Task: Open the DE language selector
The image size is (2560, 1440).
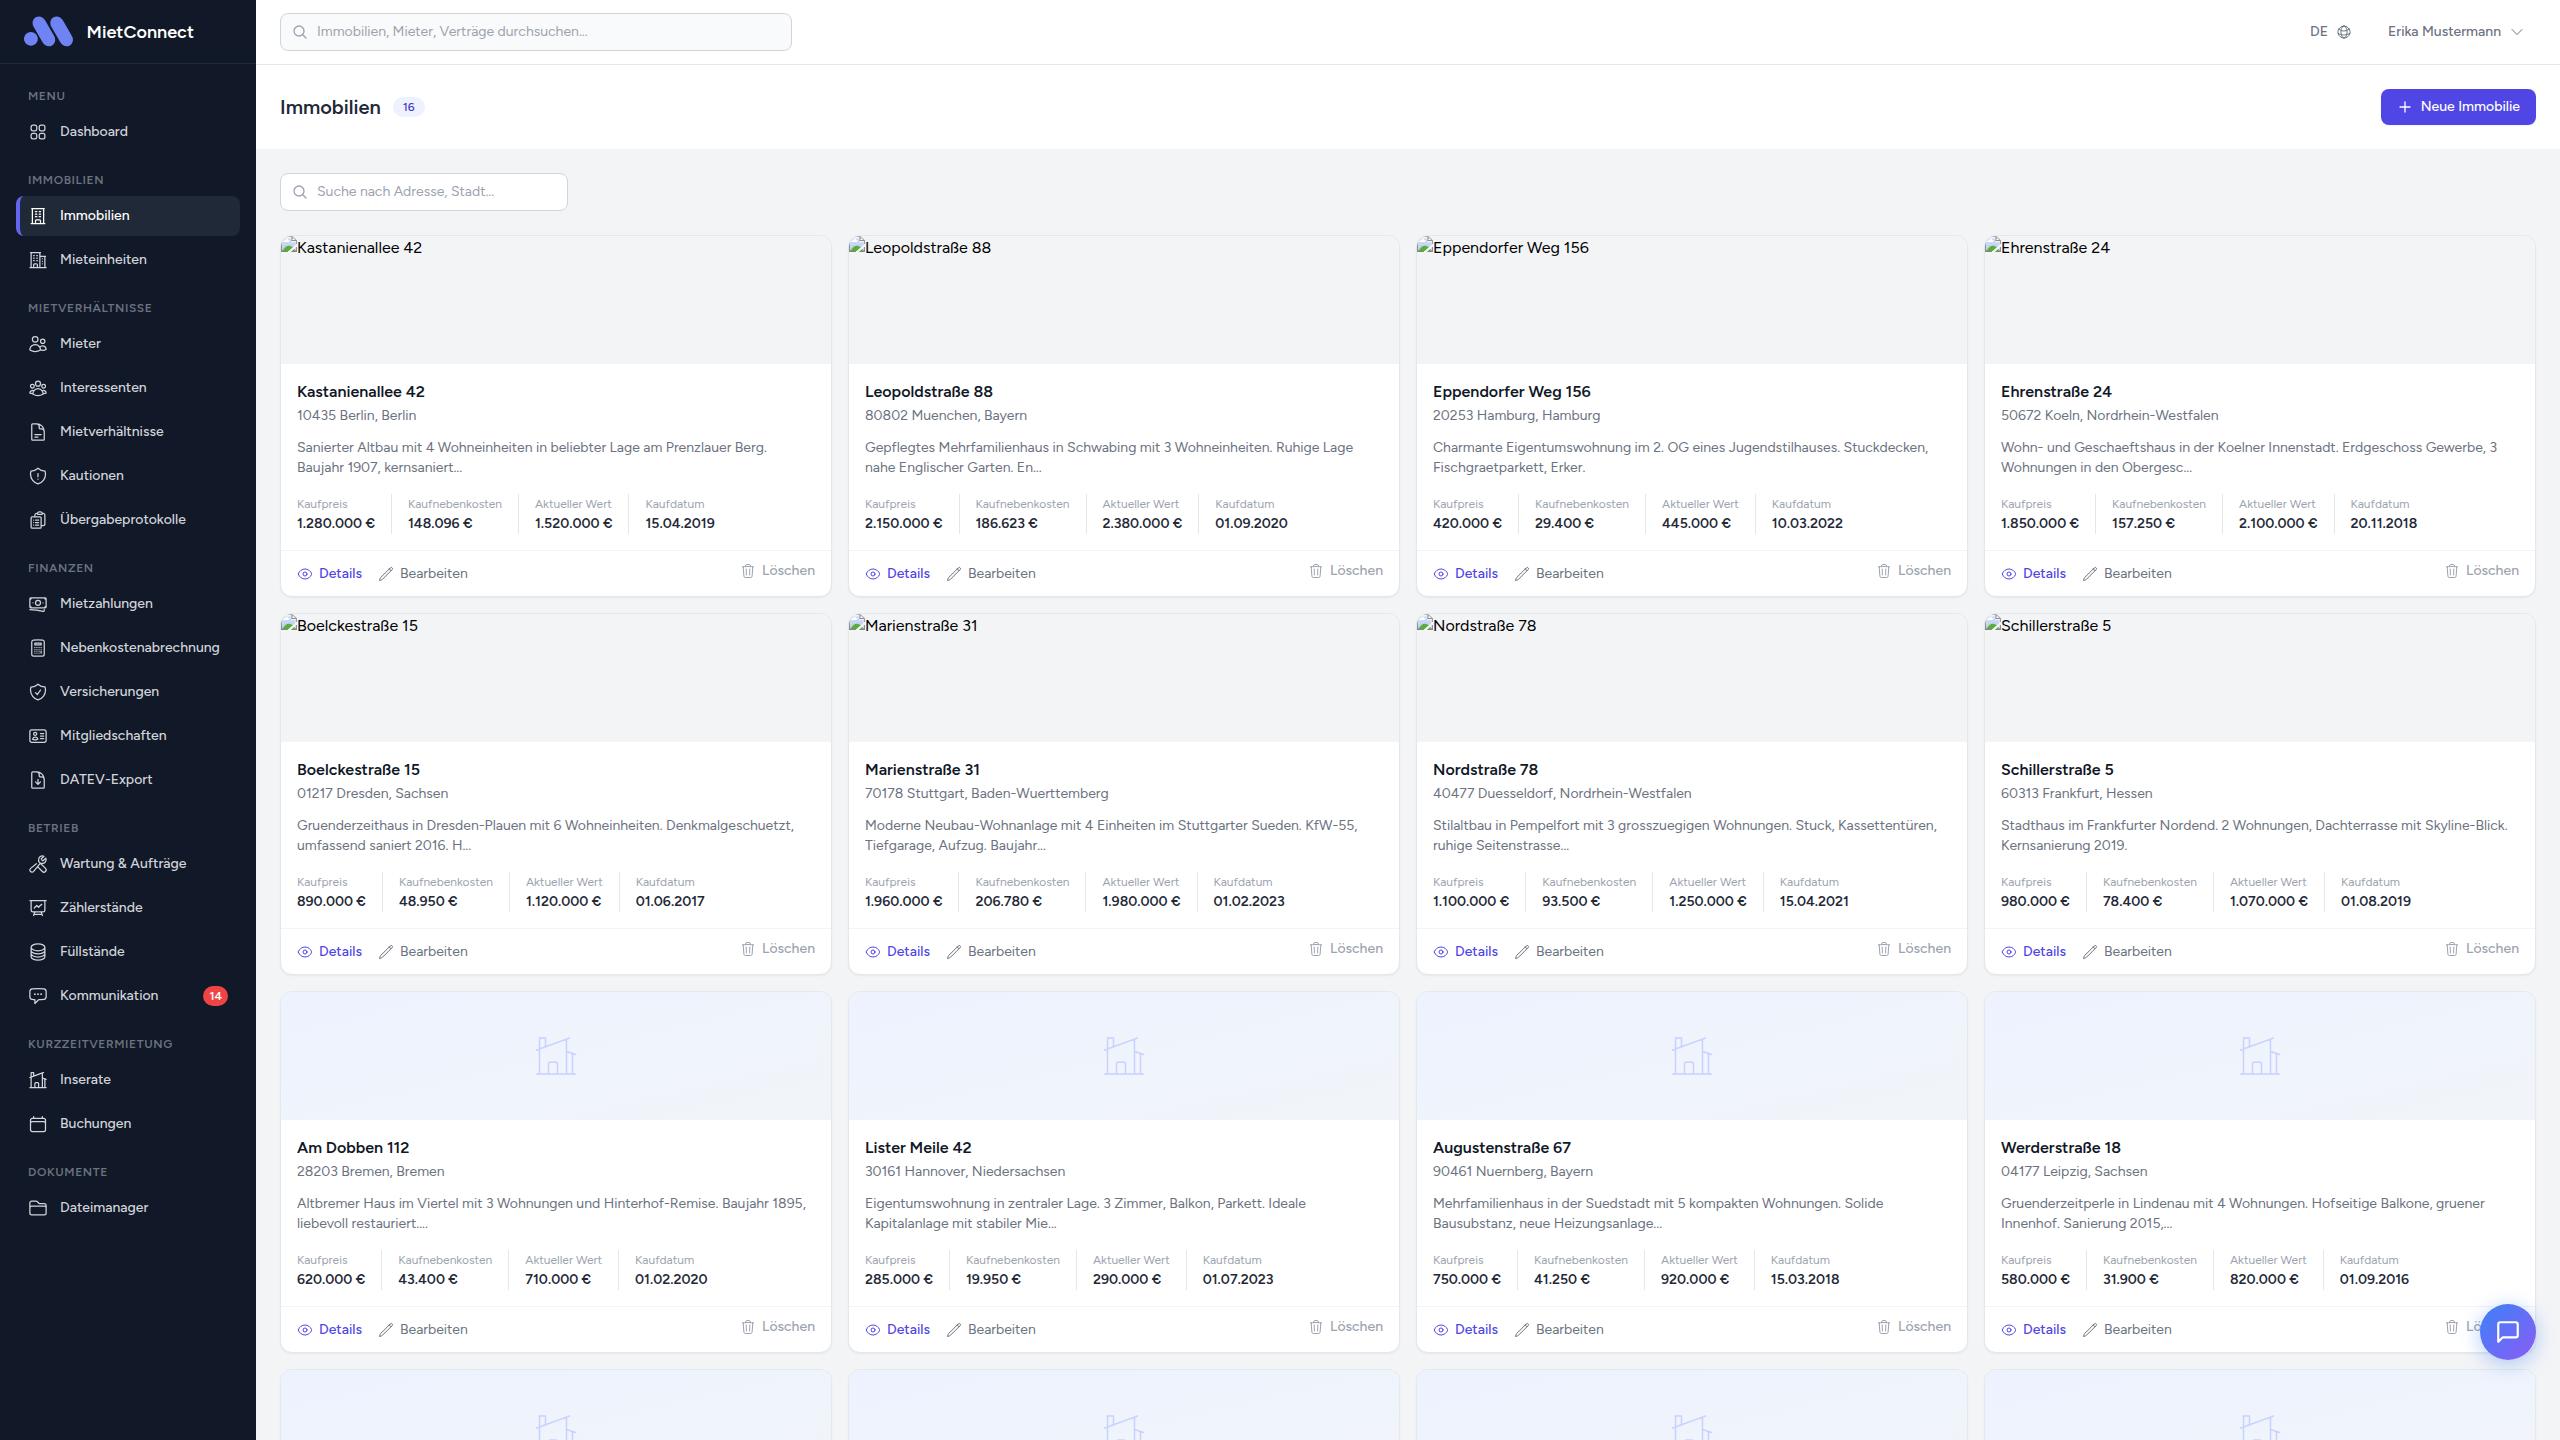Action: point(2319,32)
